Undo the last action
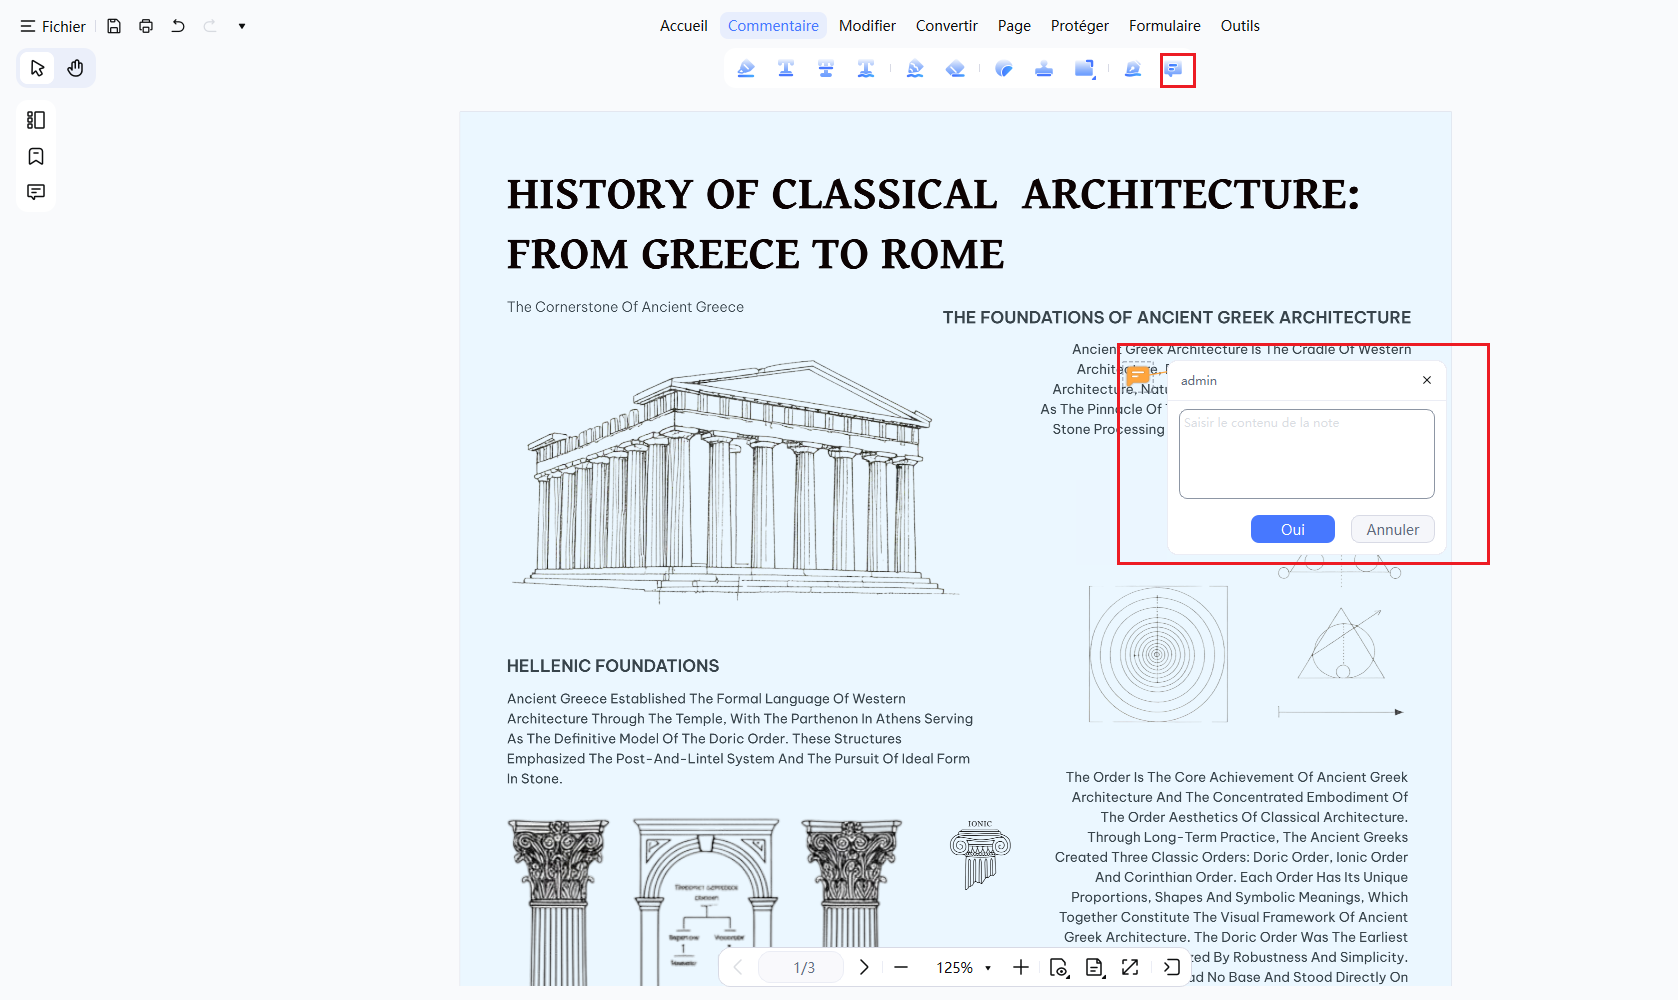This screenshot has height=1000, width=1678. click(178, 26)
